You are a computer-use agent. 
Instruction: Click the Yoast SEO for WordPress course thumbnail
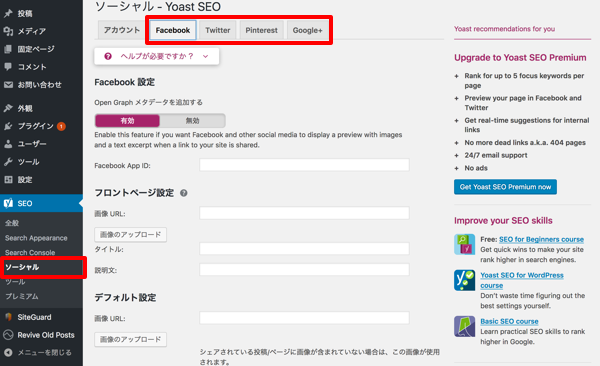[x=465, y=280]
